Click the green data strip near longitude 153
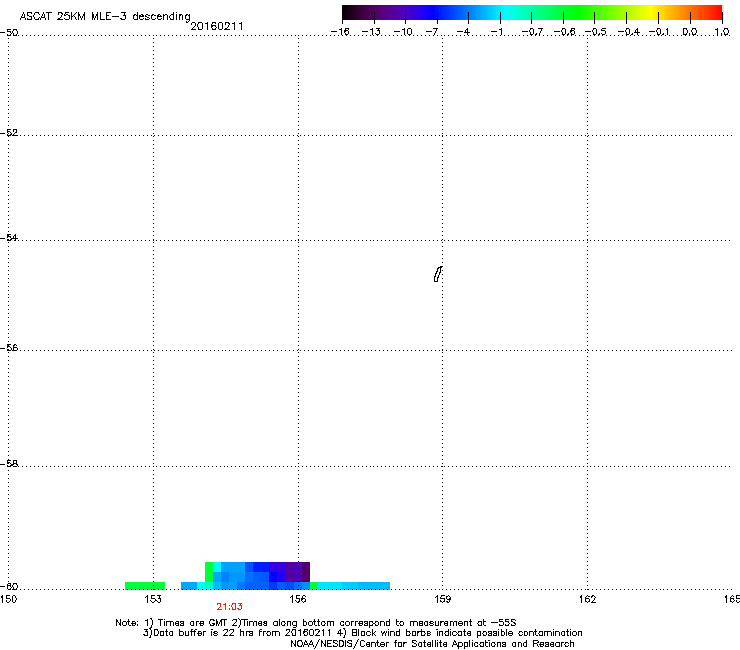 coord(145,586)
